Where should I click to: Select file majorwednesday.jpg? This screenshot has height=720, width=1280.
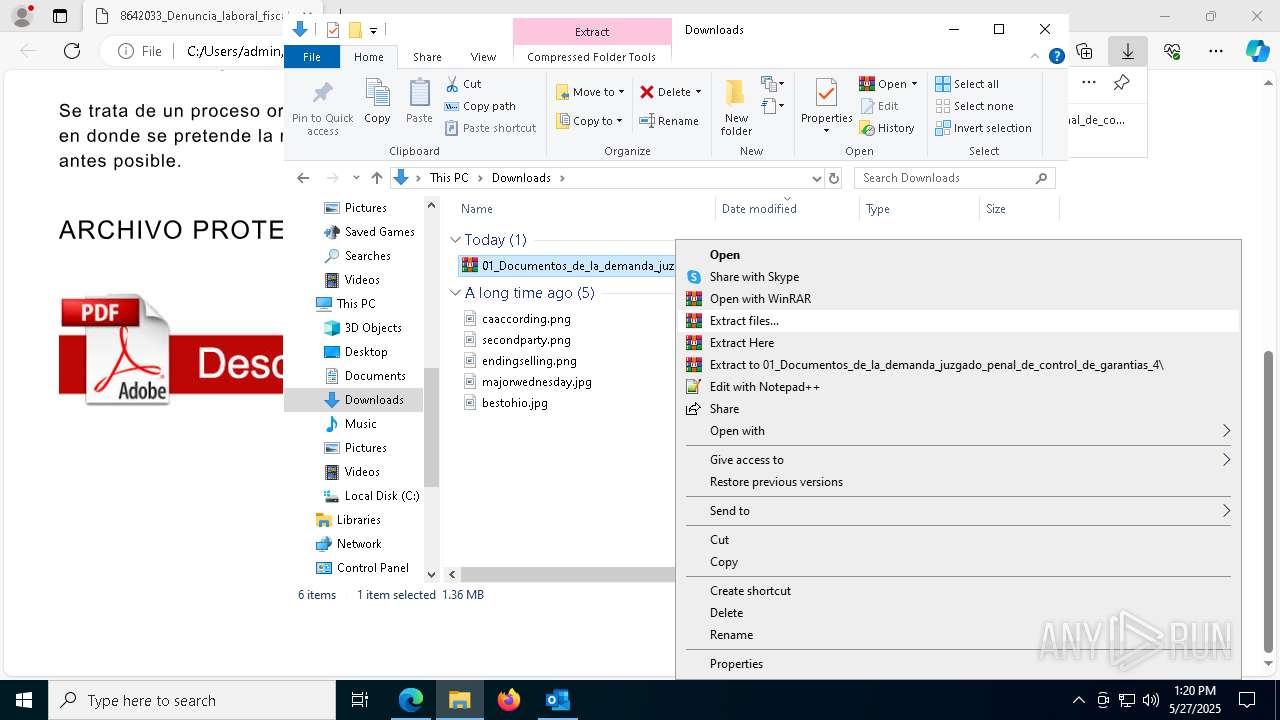pyautogui.click(x=536, y=382)
